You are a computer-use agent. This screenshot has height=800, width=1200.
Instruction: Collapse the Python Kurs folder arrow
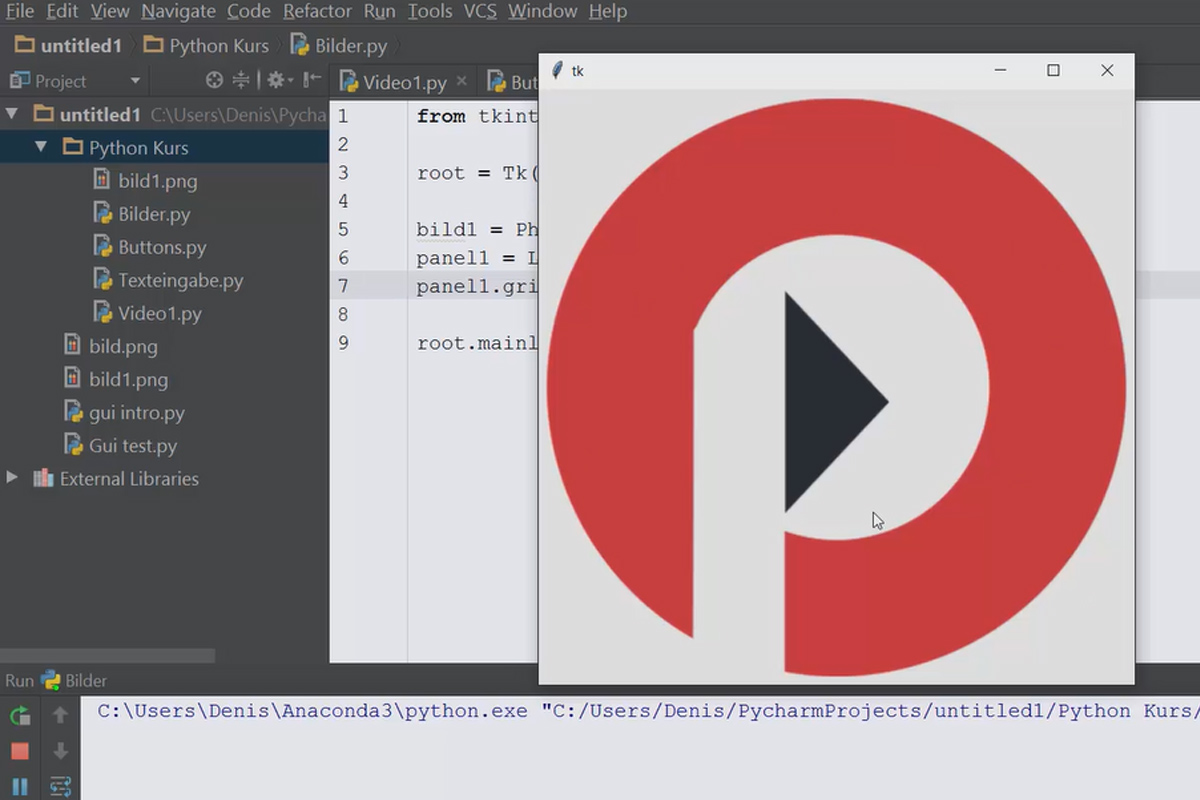click(41, 147)
